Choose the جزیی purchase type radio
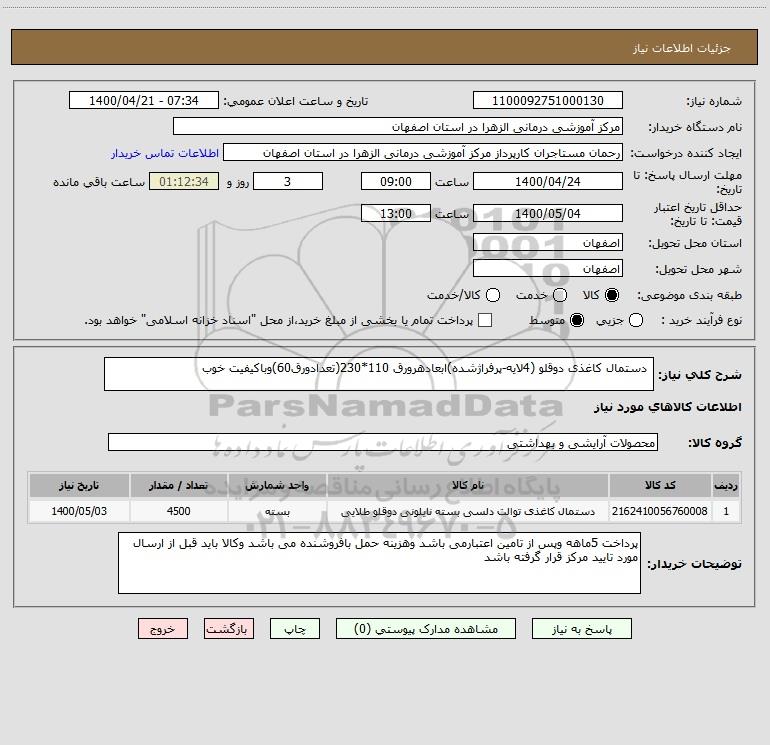The width and height of the screenshot is (770, 745). [x=636, y=320]
